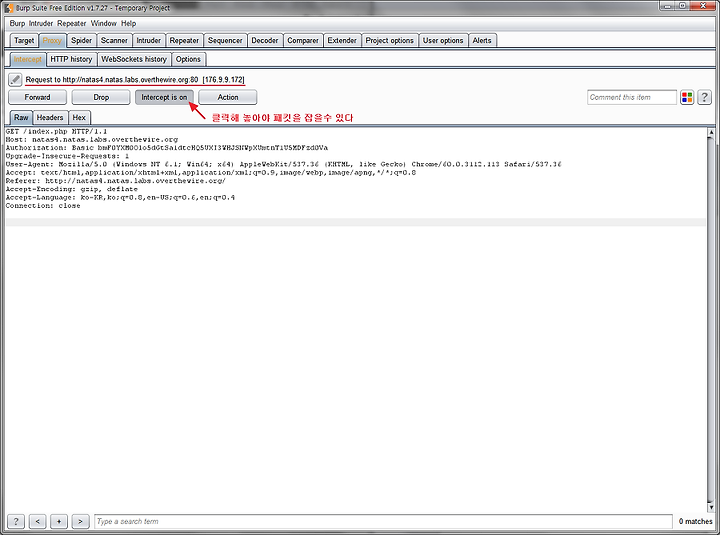Open the help question mark near comment field
Viewport: 720px width, 535px height.
tap(704, 97)
